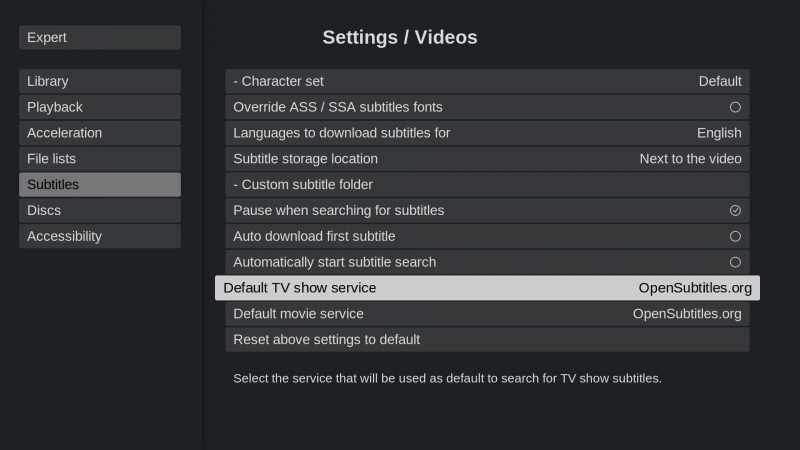Screen dimensions: 800x450
Task: Click Reset above settings to default
Action: (x=487, y=340)
